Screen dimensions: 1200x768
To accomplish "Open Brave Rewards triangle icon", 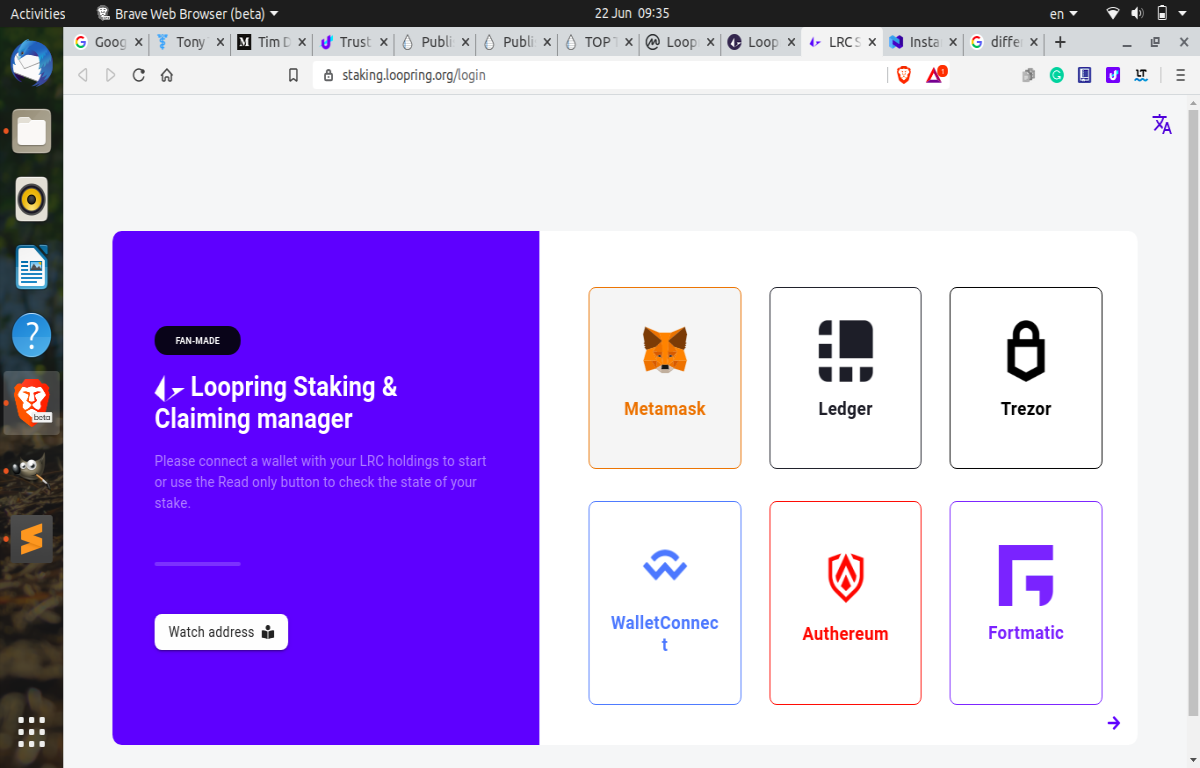I will pyautogui.click(x=935, y=75).
